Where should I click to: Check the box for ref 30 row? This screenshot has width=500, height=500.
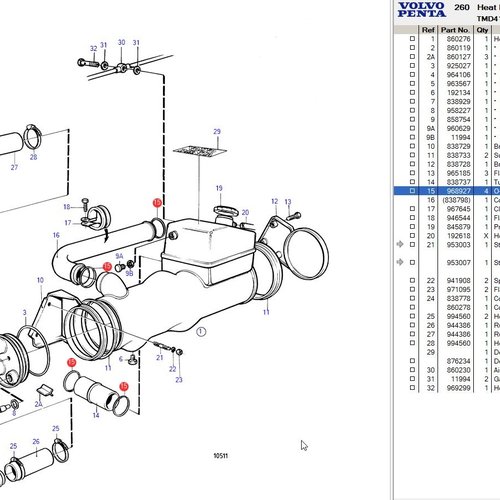click(x=412, y=370)
